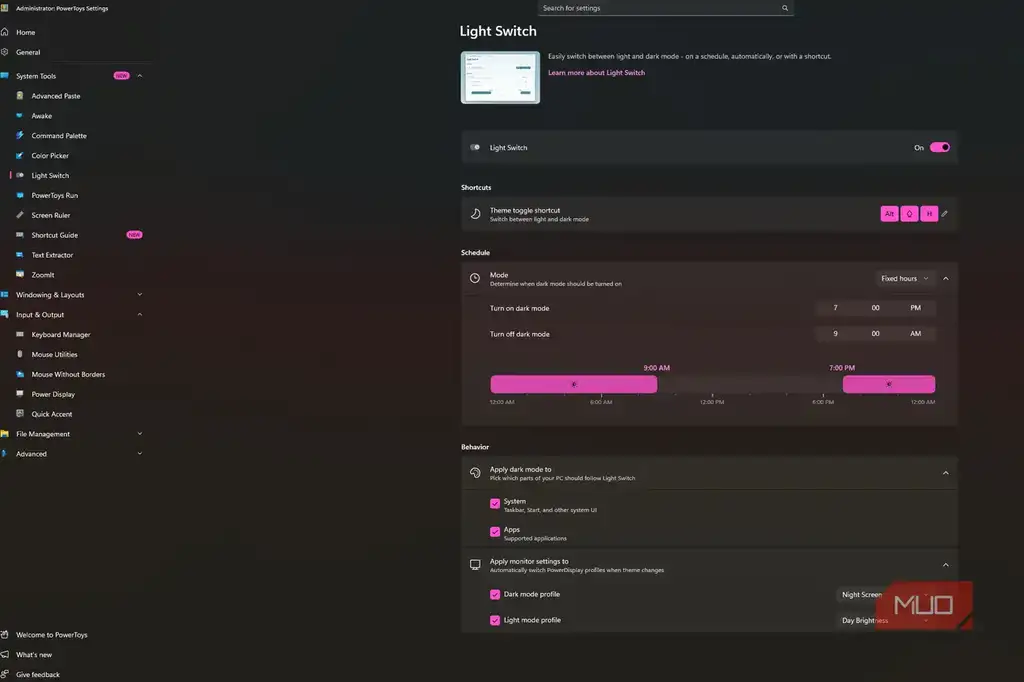Click the 7:00 PM pink timeline bar
This screenshot has width=1024, height=682.
889,384
